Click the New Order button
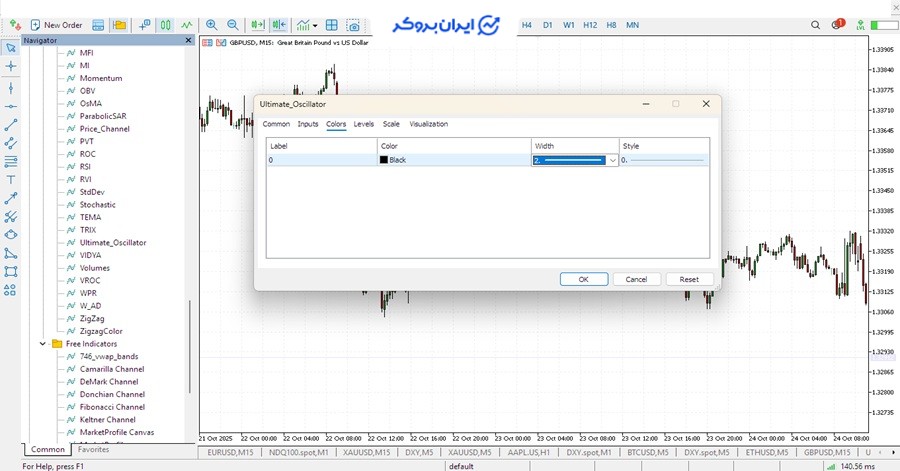This screenshot has height=471, width=900. pyautogui.click(x=56, y=24)
